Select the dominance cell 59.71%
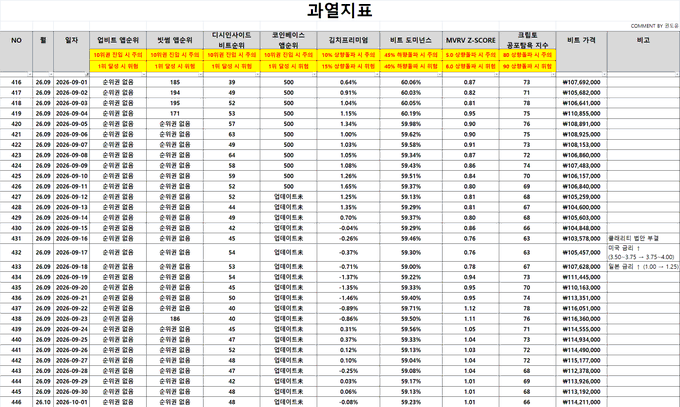This screenshot has height=407, width=680. point(411,308)
